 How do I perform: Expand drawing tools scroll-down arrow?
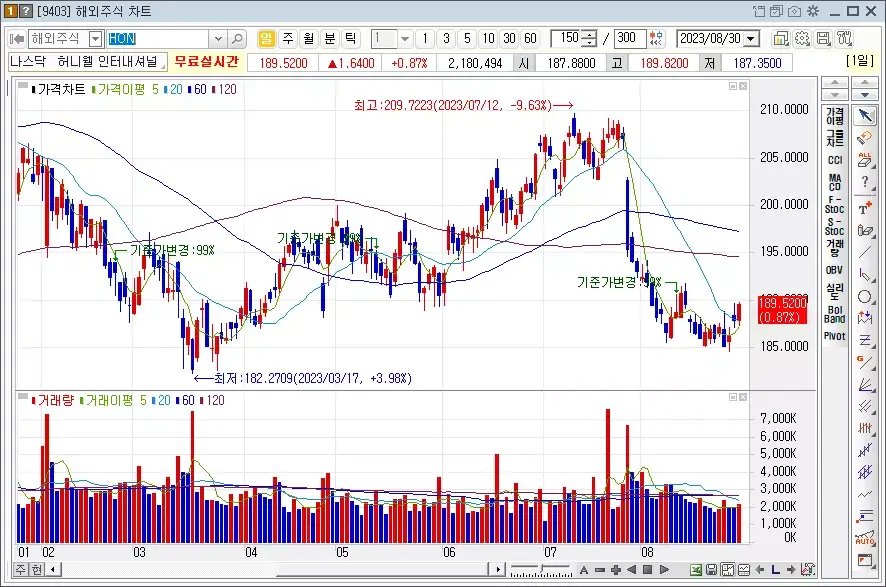pyautogui.click(x=865, y=95)
